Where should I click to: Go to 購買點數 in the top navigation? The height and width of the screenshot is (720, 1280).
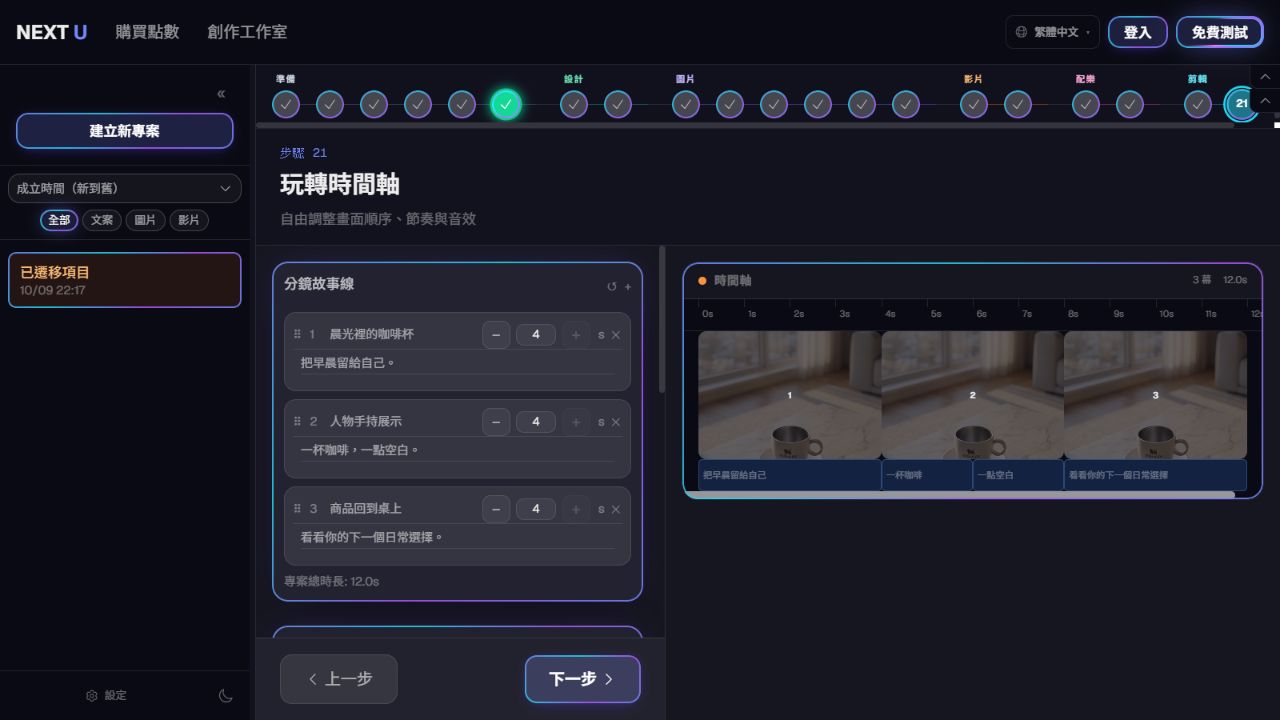click(x=147, y=32)
